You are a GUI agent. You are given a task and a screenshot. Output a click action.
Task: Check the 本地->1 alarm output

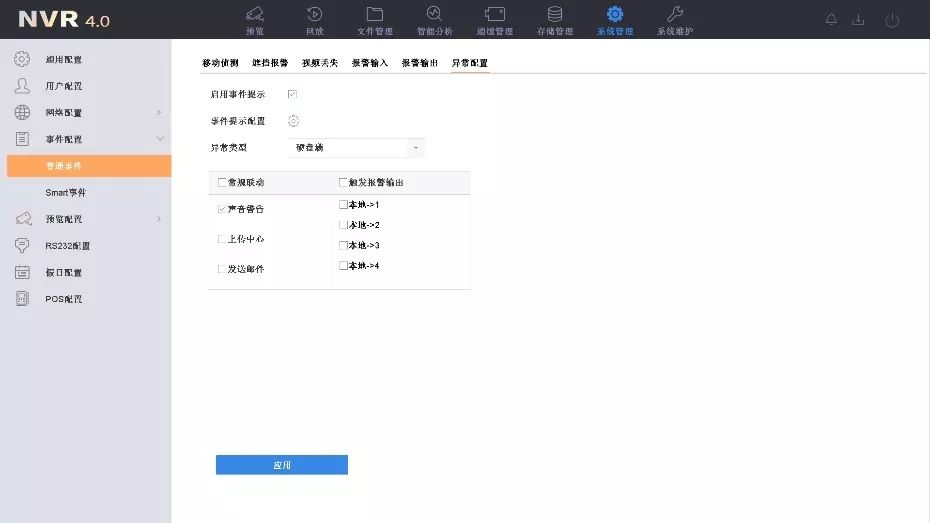343,205
